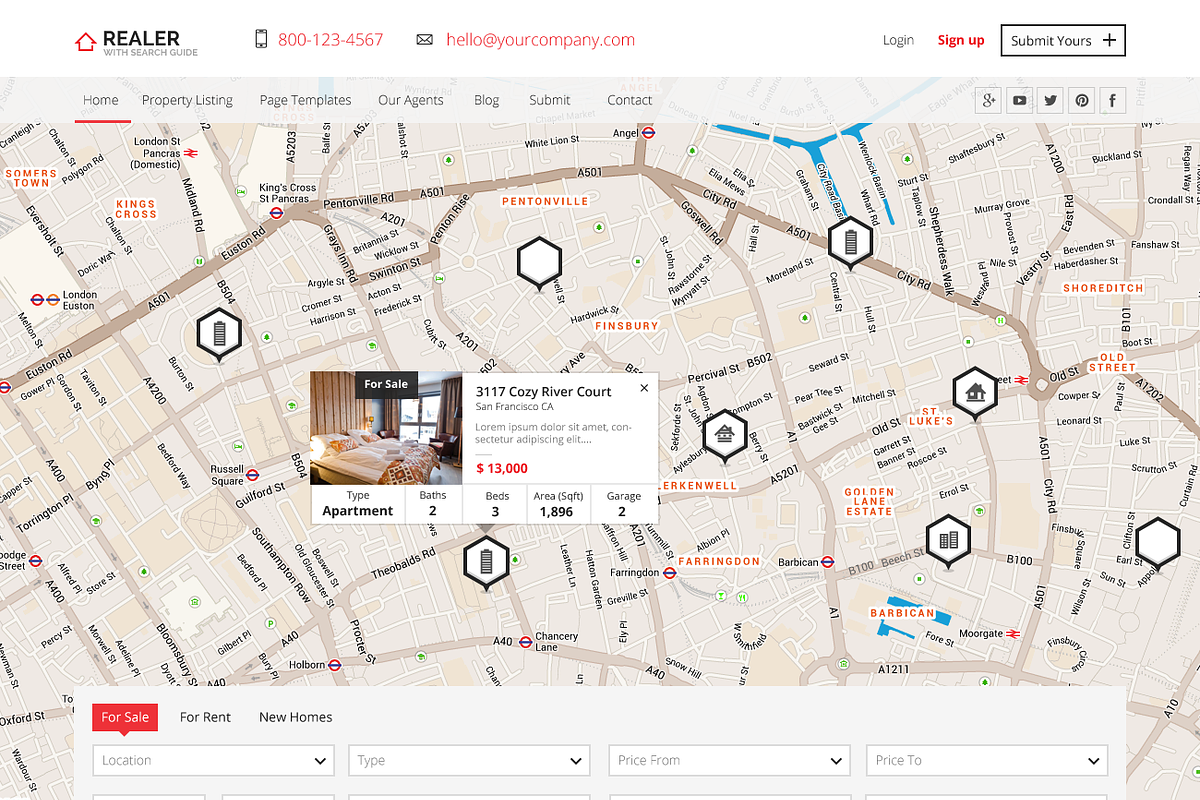
Task: Open the Facebook social icon
Action: pos(1112,100)
